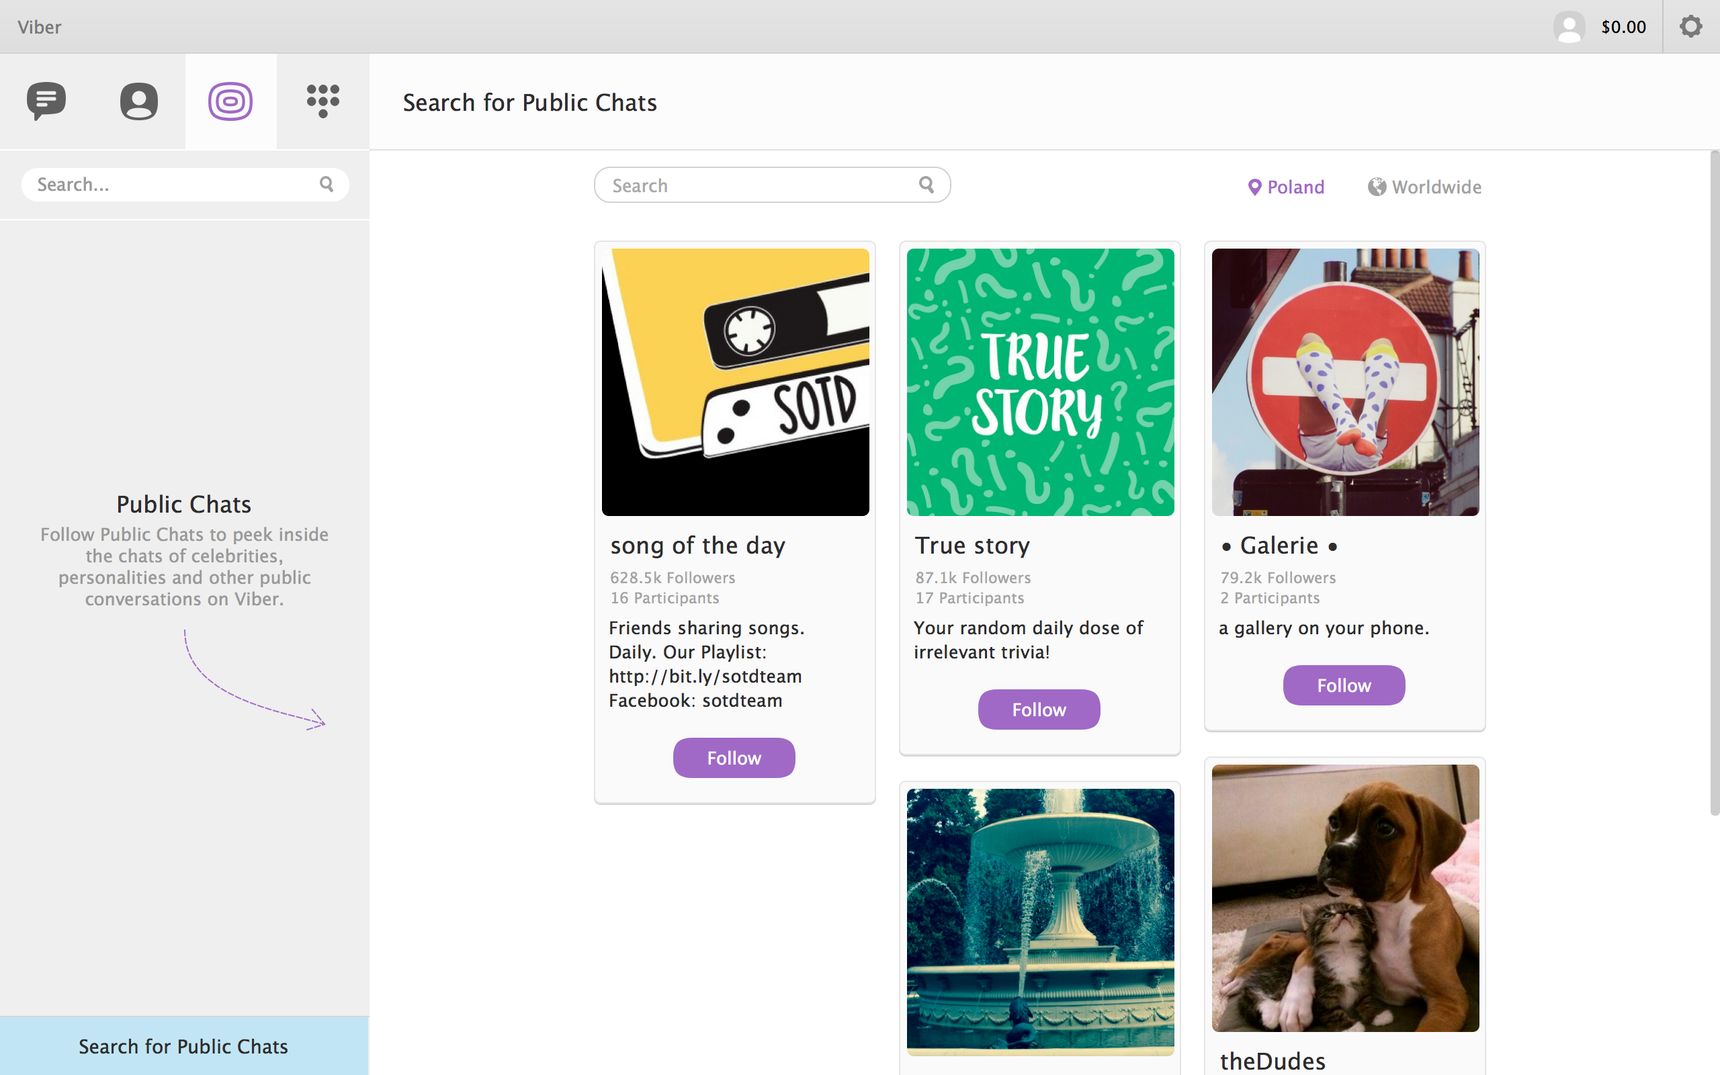The image size is (1720, 1075).
Task: Click the public chats search magnifier icon
Action: (926, 185)
